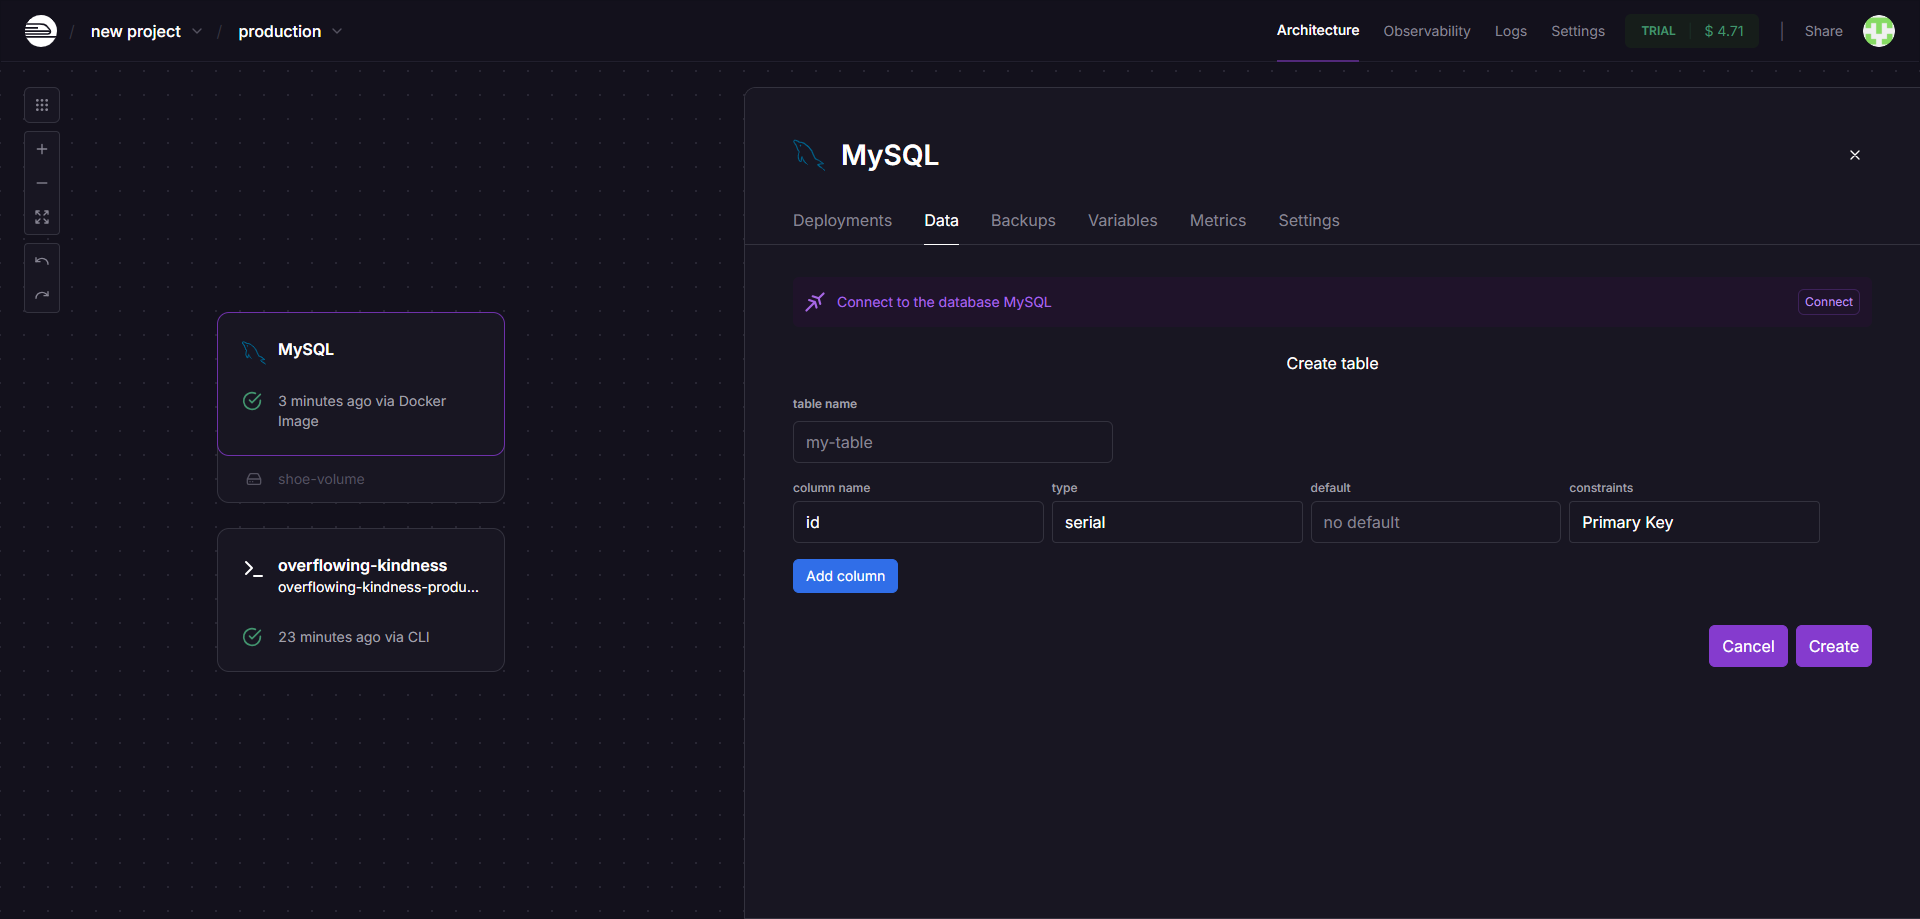Open project Settings in top bar

click(x=1578, y=31)
